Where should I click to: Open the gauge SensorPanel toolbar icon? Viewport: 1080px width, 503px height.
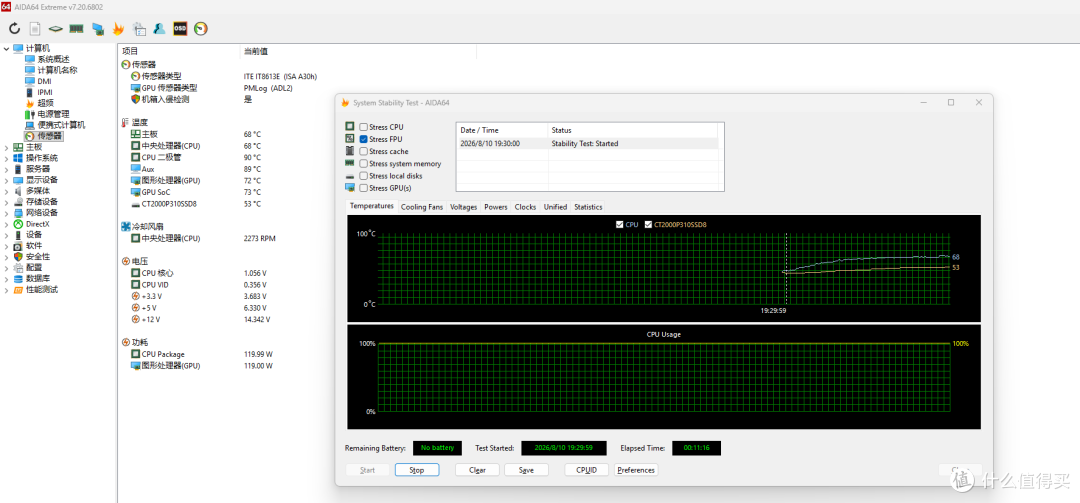[x=201, y=29]
